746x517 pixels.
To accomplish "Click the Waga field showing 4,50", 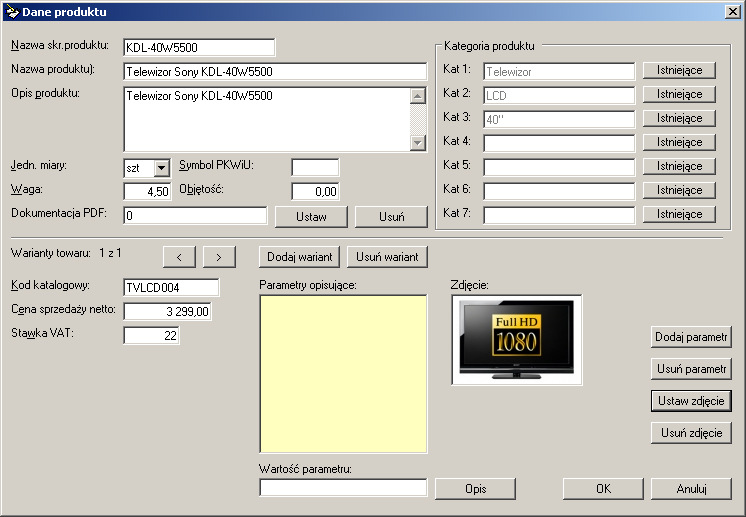I will (147, 192).
